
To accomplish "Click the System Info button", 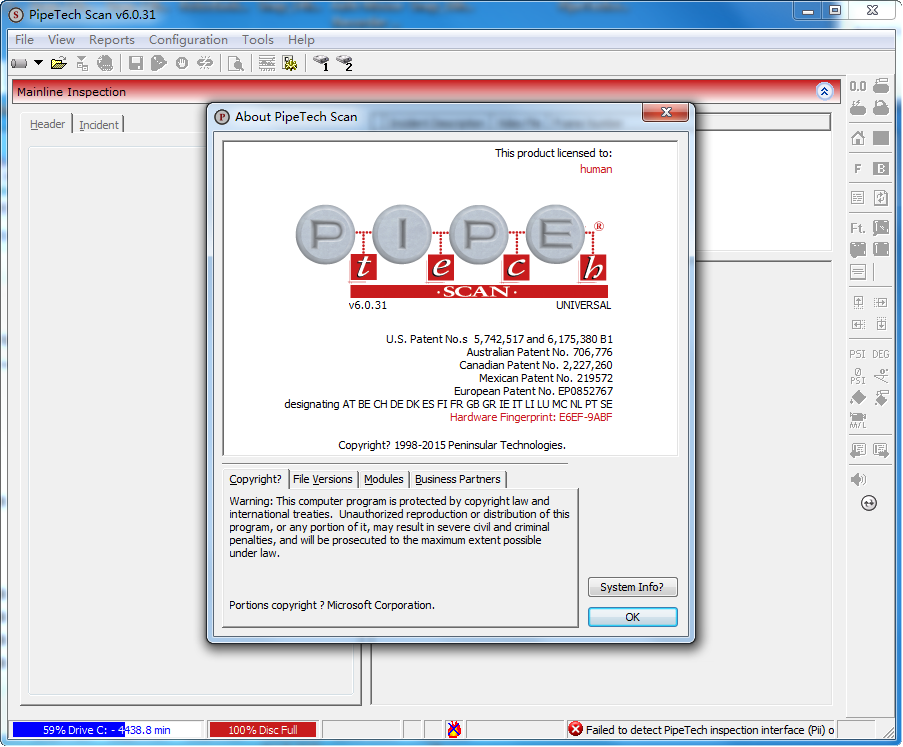I will pyautogui.click(x=632, y=587).
